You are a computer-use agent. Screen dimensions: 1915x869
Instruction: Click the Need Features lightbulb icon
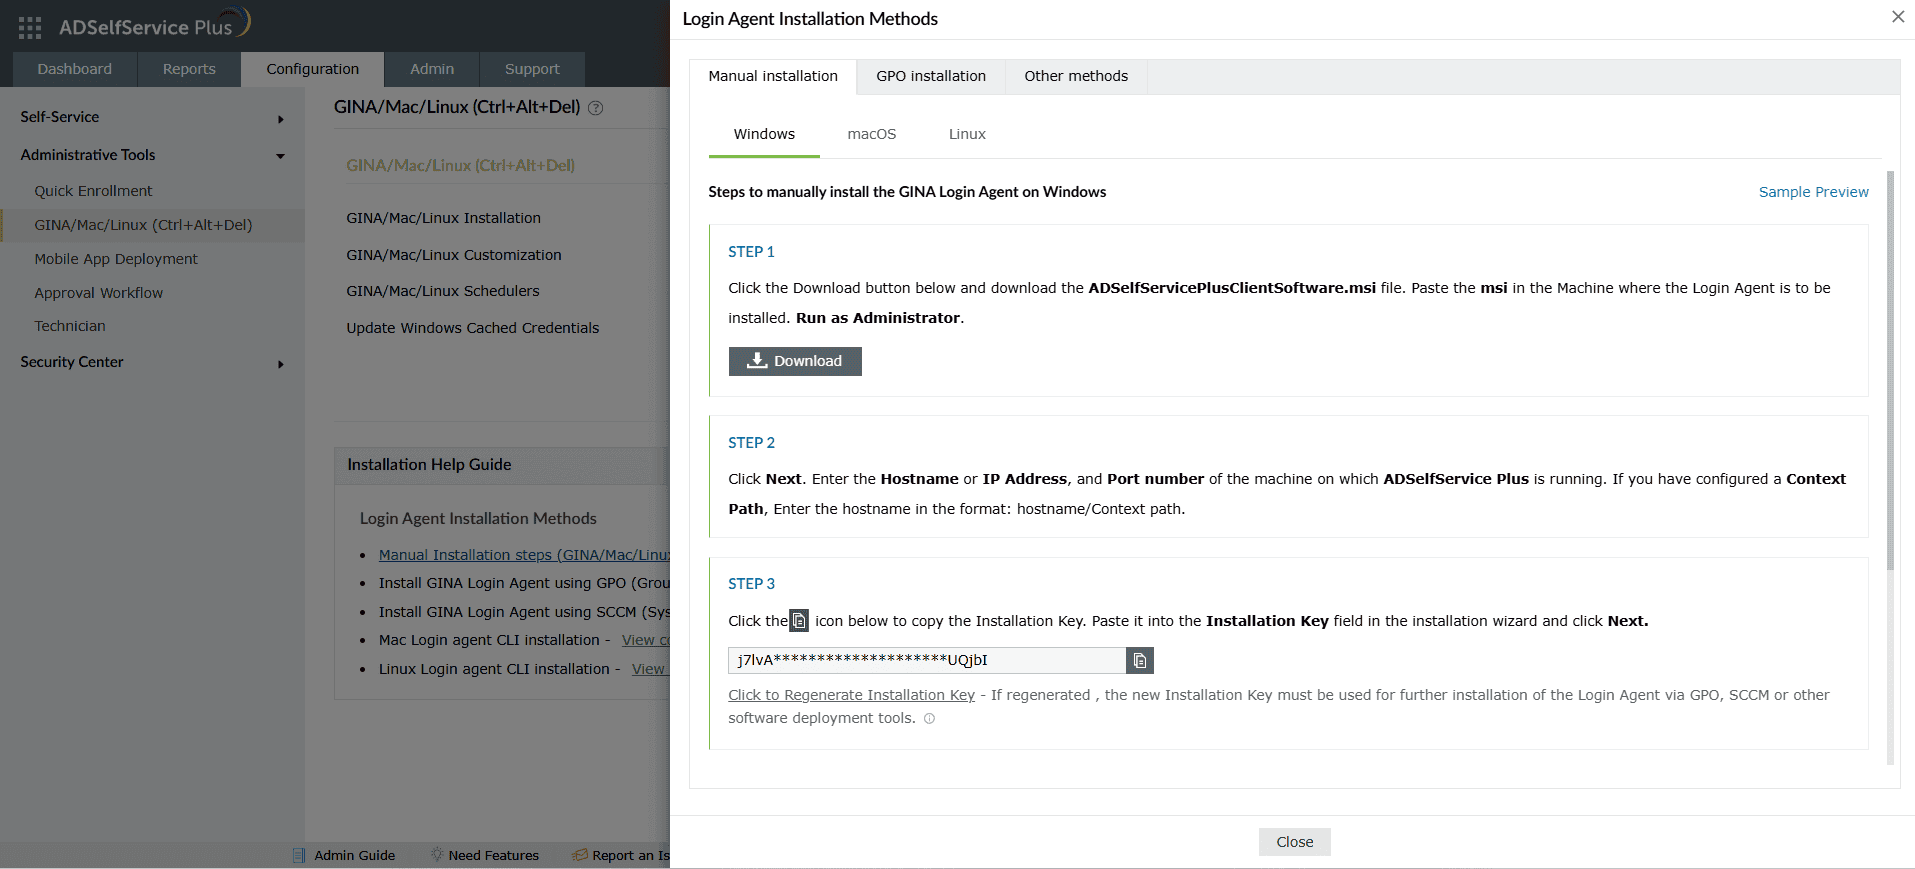[437, 855]
